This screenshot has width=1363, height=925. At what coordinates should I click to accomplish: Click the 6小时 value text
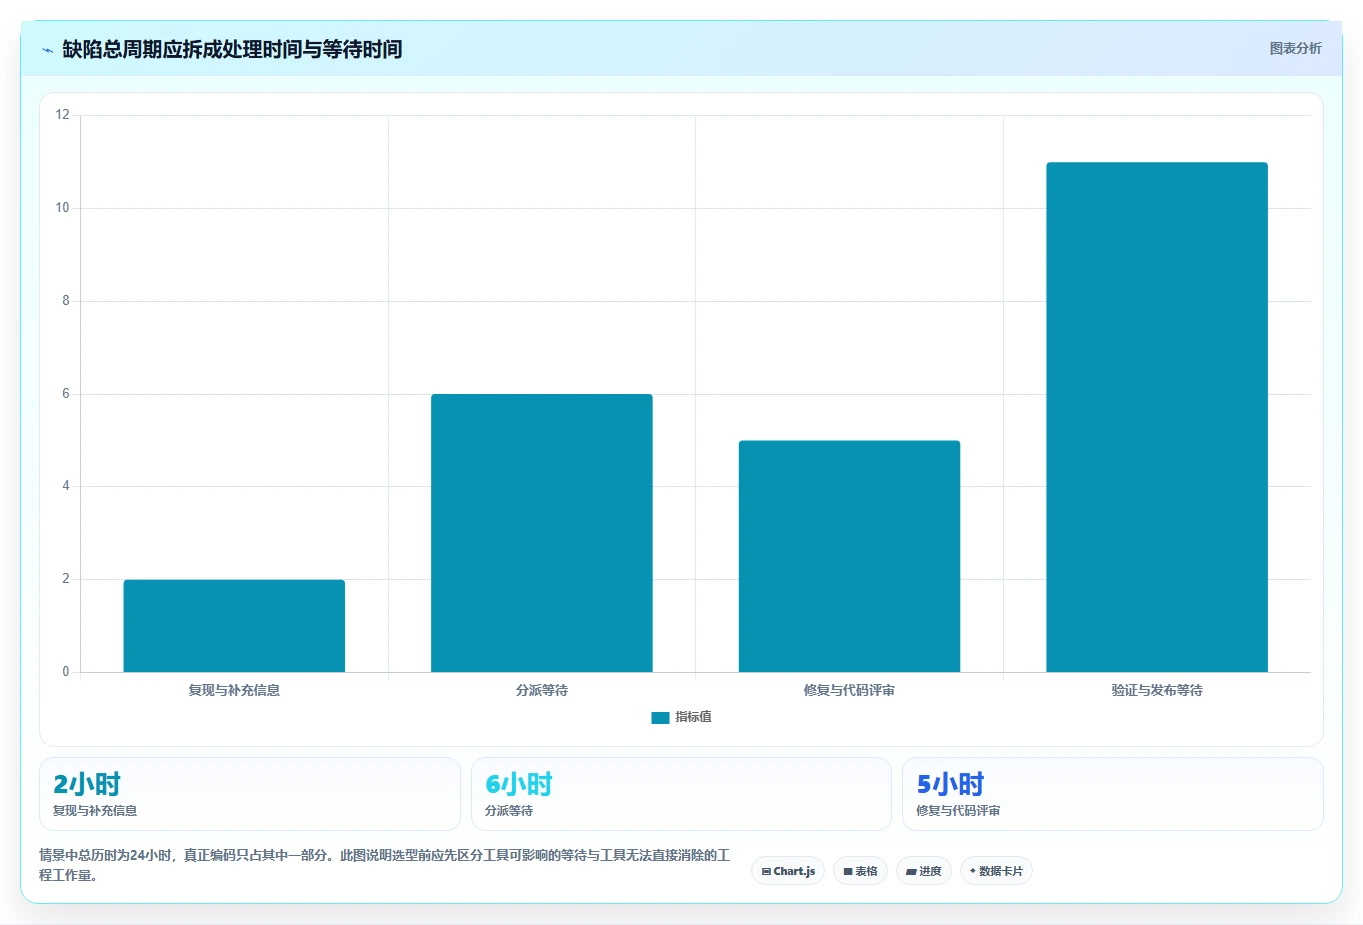tap(519, 784)
